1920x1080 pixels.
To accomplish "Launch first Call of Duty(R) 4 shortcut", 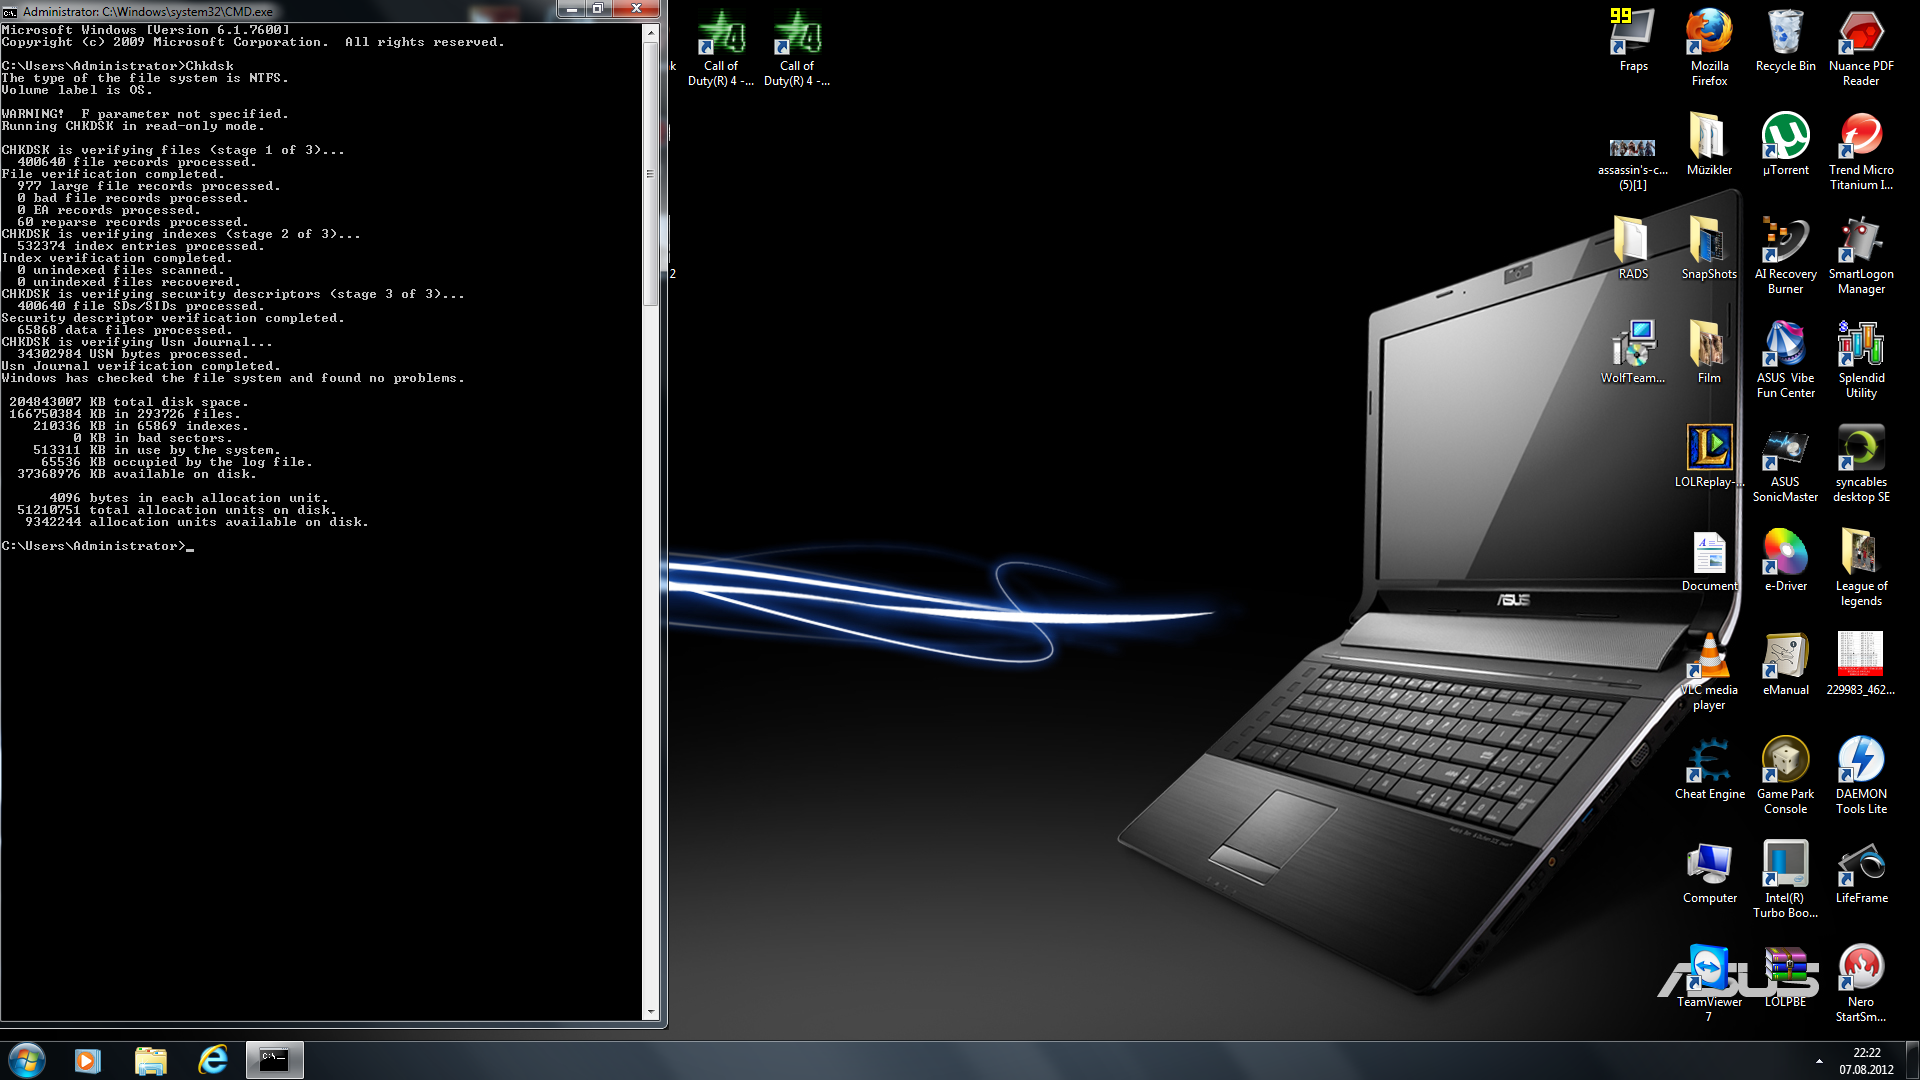I will [721, 47].
